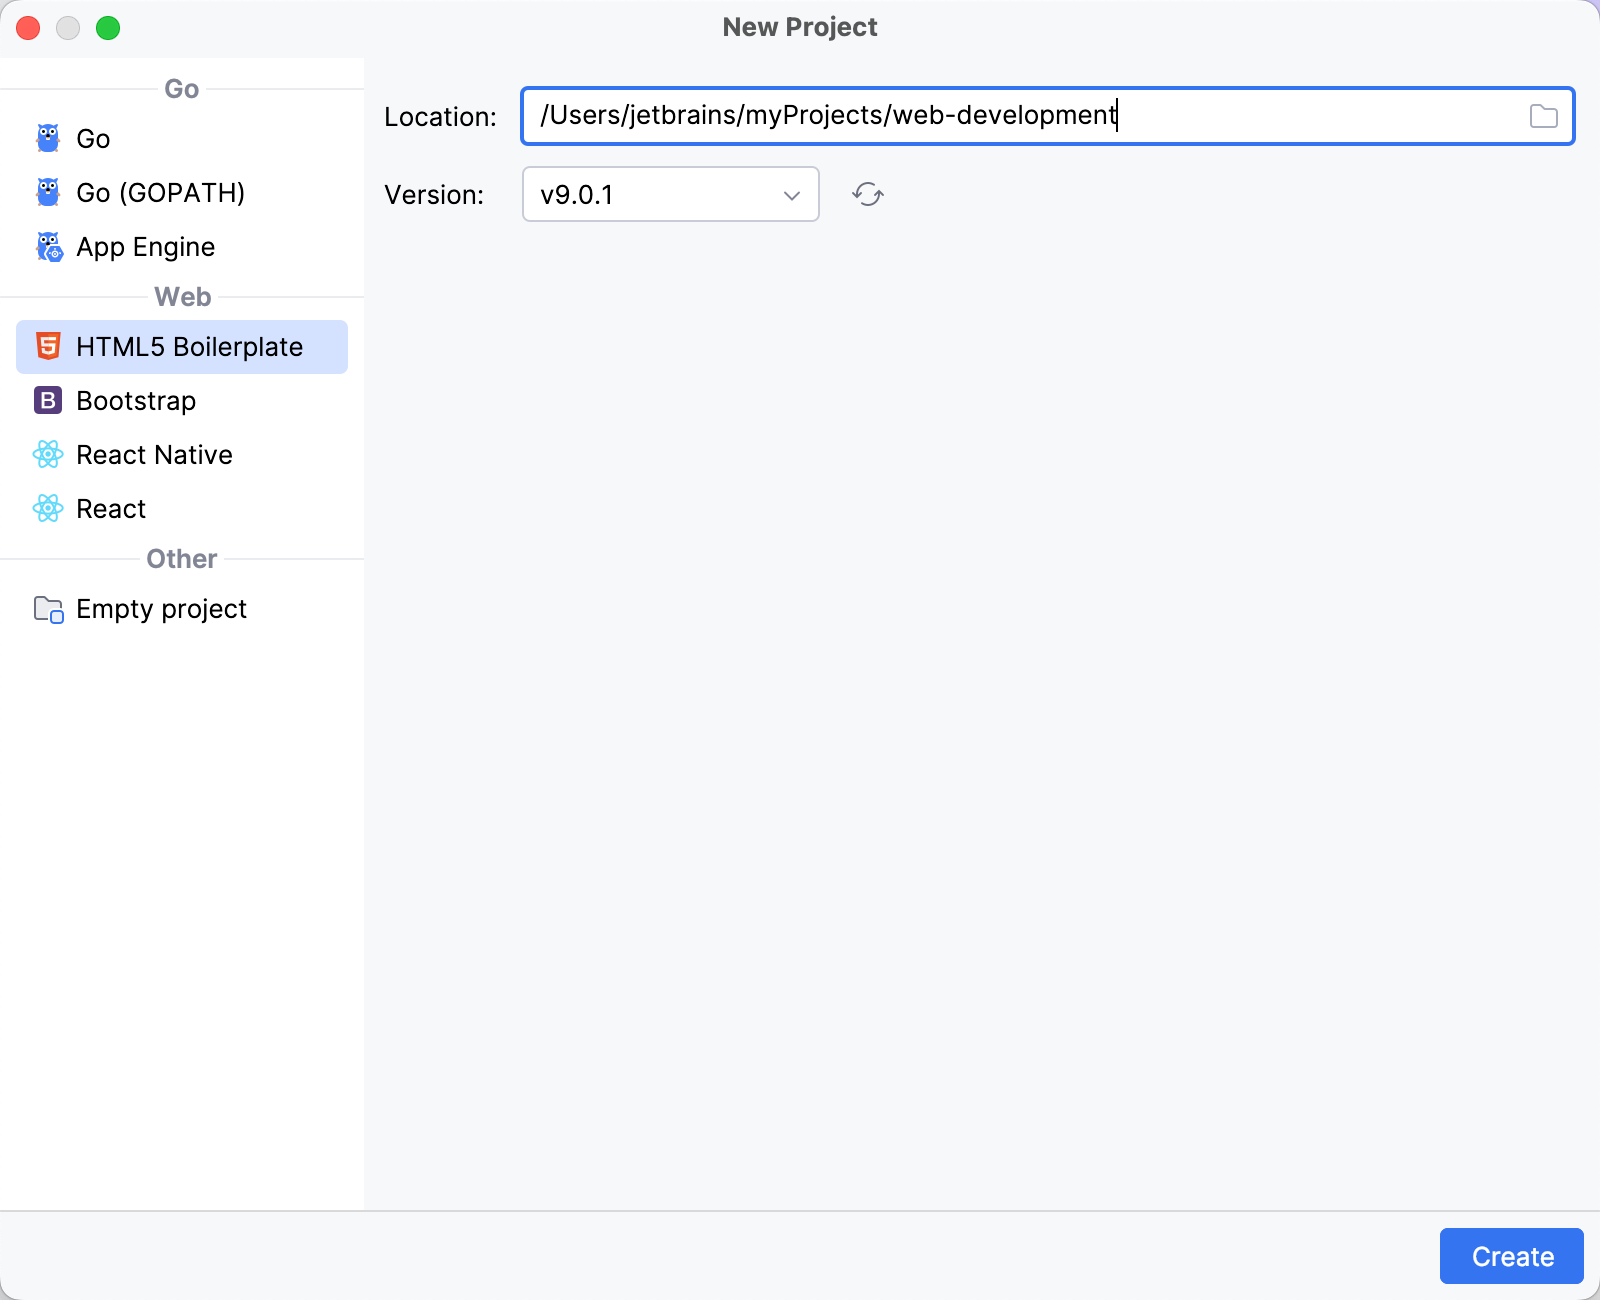Click the React Native atom icon
Image resolution: width=1600 pixels, height=1300 pixels.
pos(47,454)
